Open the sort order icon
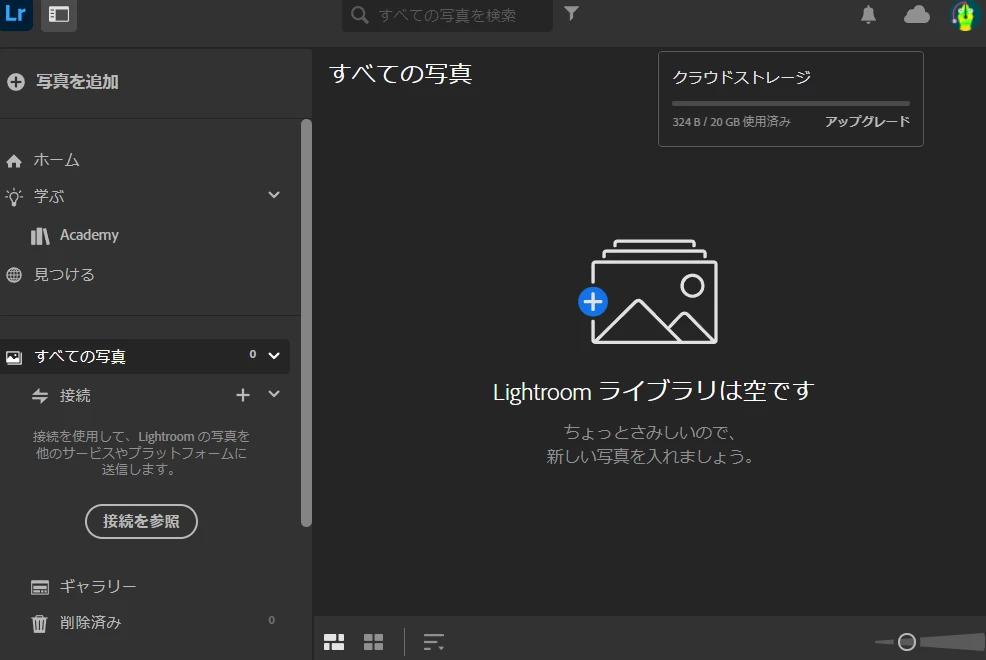Viewport: 986px width, 660px height. tap(434, 642)
